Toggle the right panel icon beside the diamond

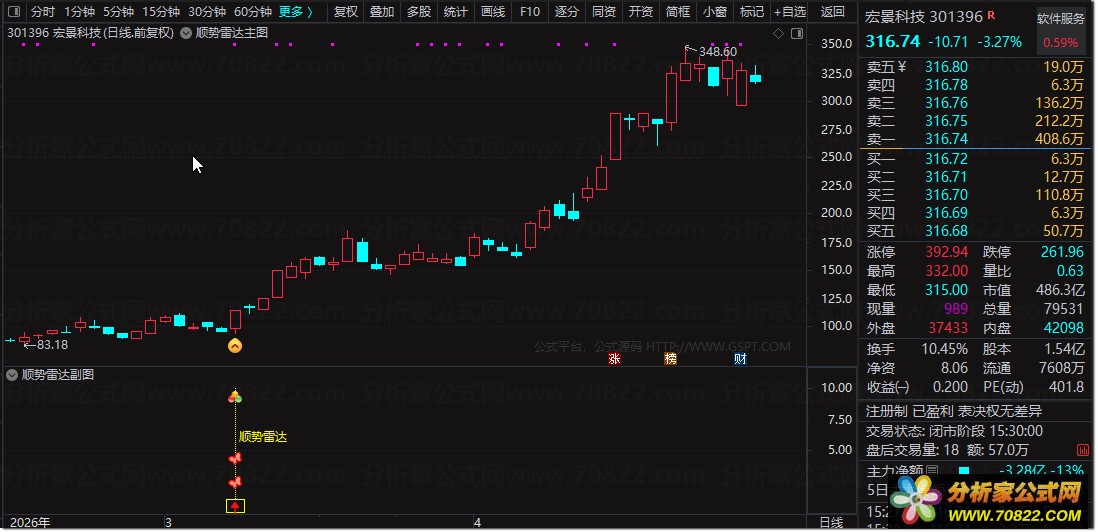coord(796,33)
